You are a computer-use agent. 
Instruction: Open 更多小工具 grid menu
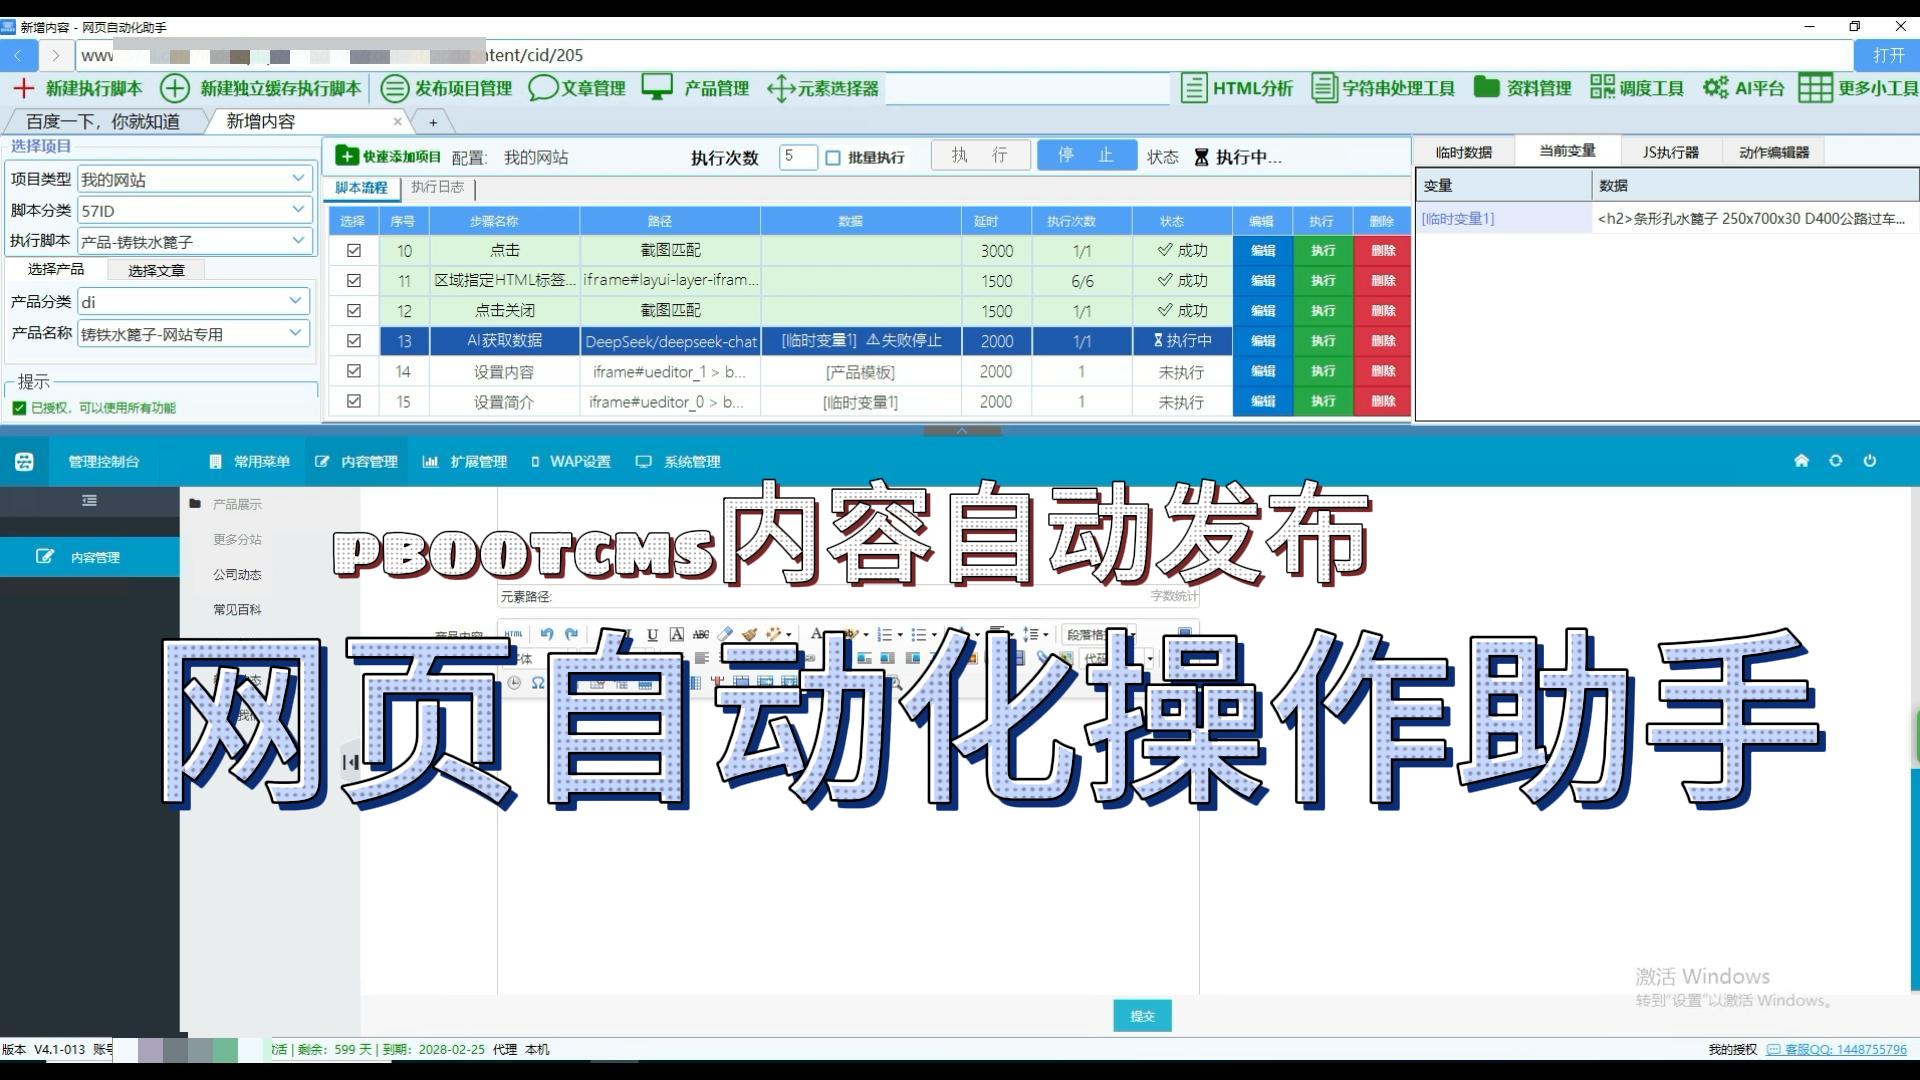coord(1858,88)
